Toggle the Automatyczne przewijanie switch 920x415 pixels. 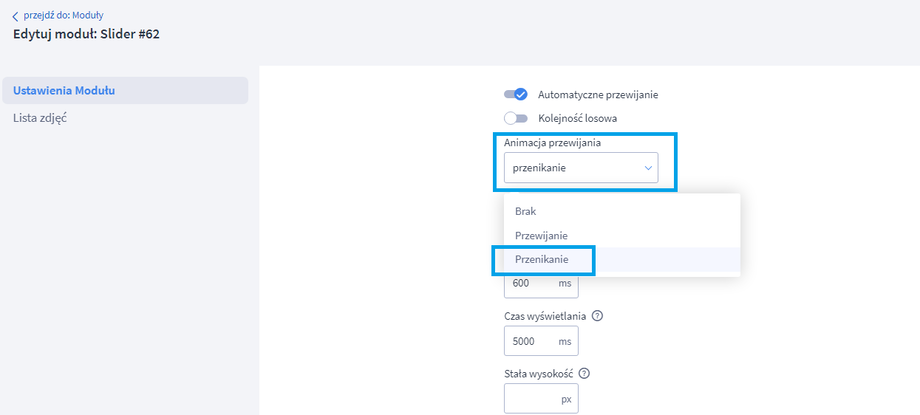pos(515,95)
